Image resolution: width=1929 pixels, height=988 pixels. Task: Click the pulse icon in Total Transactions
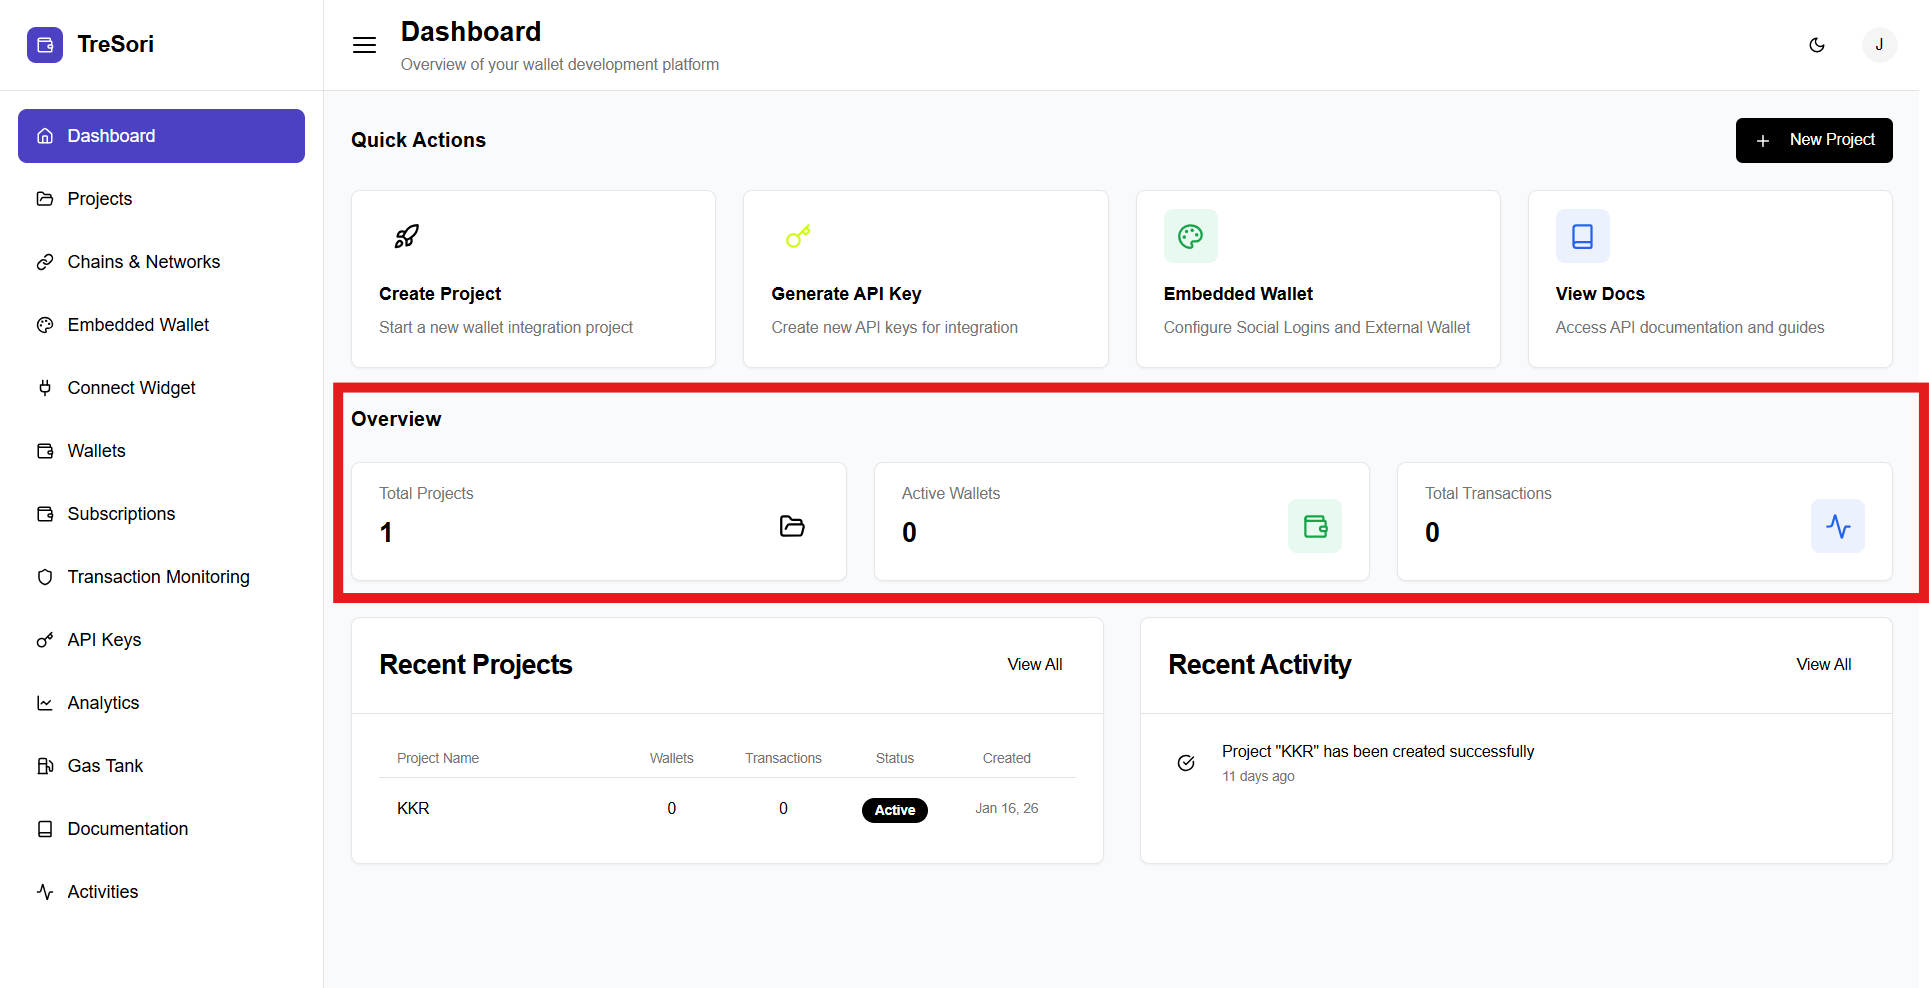[1838, 526]
